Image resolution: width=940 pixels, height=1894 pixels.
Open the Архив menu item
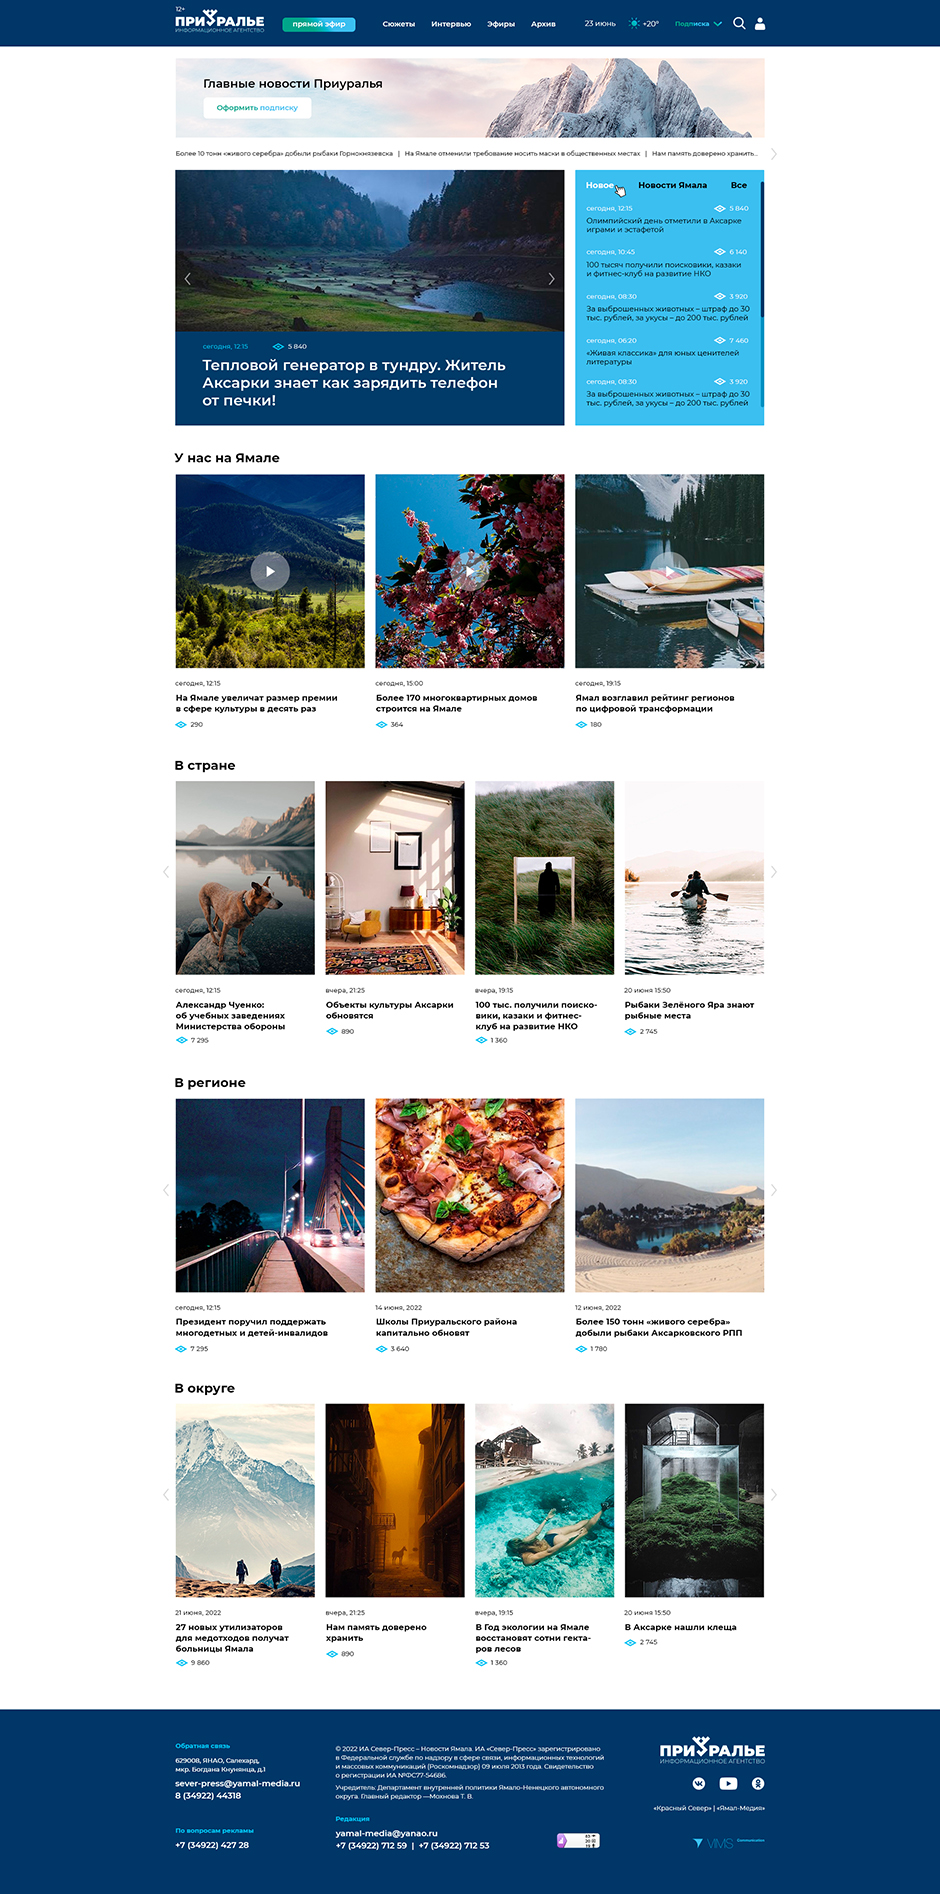tap(543, 24)
